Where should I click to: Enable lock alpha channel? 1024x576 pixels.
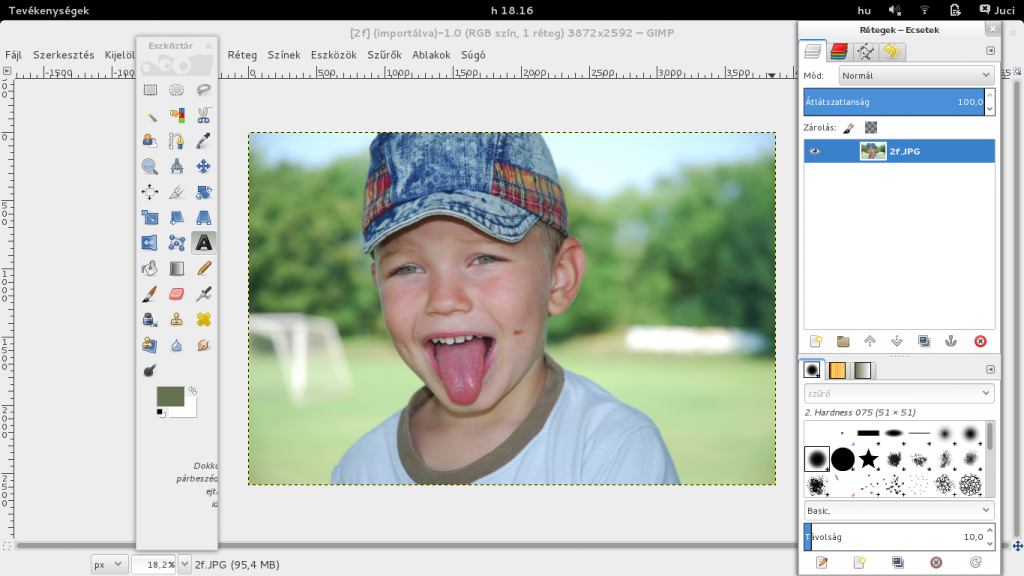(x=871, y=128)
